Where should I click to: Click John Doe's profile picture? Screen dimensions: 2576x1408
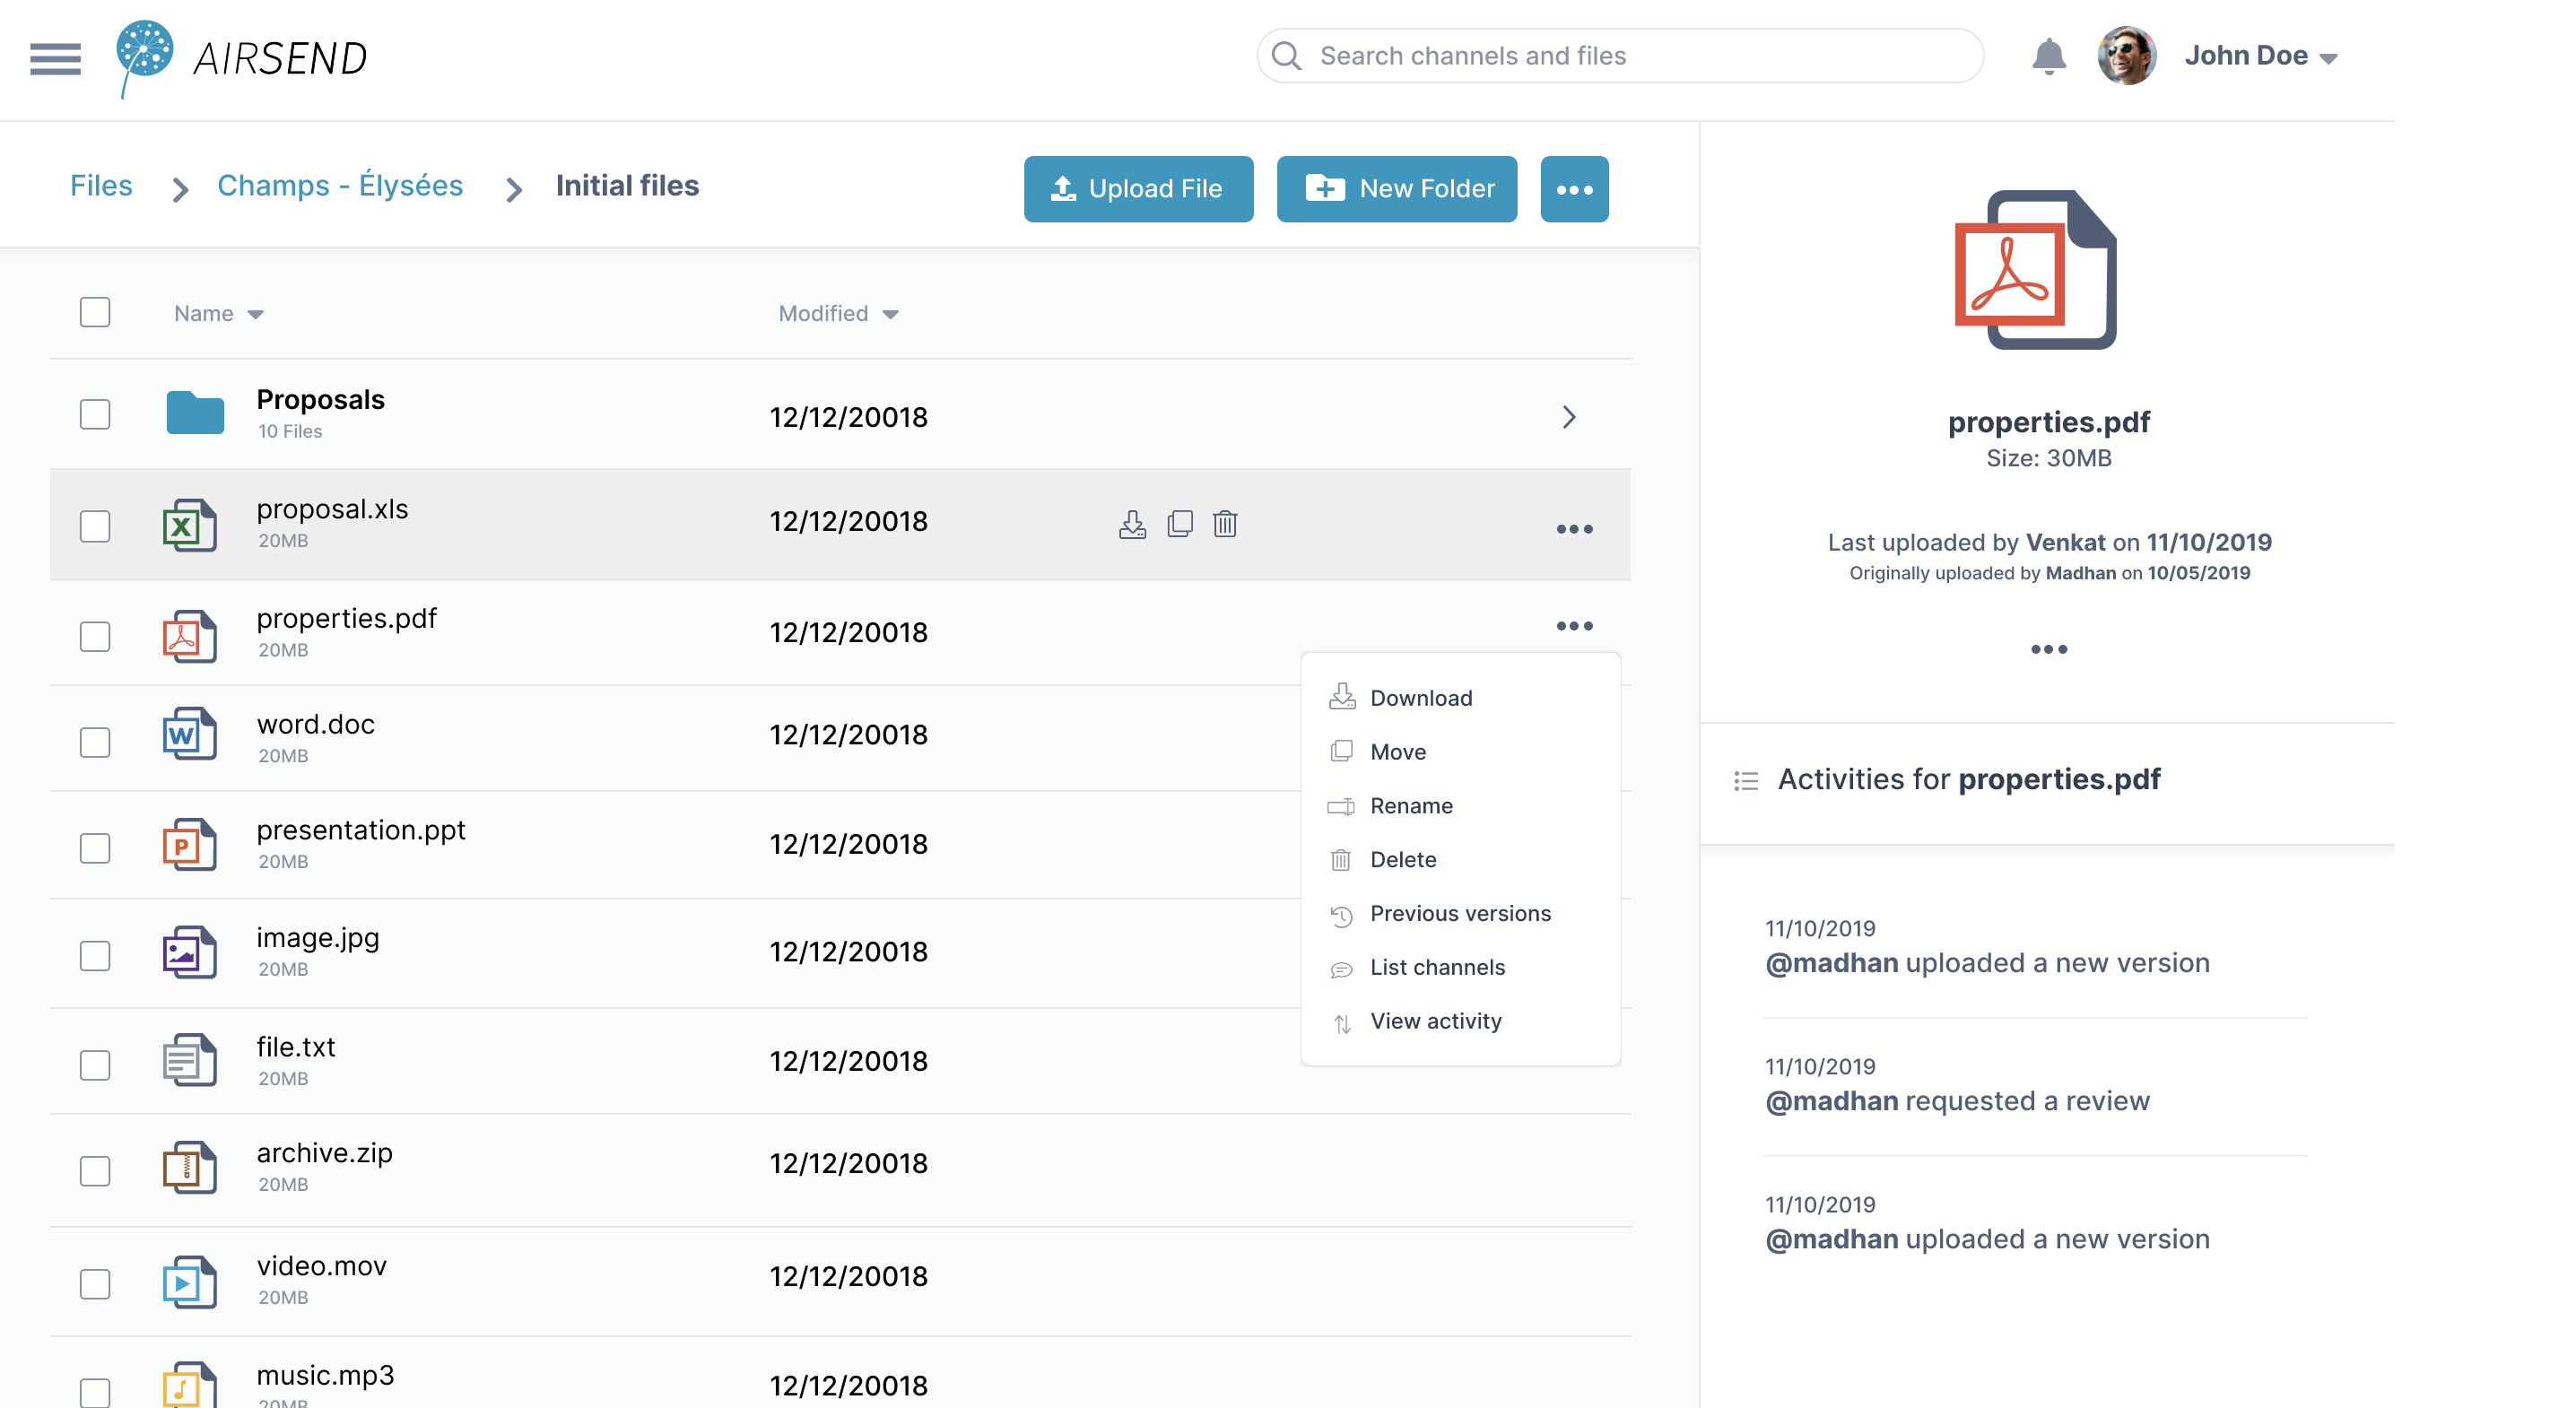point(2128,57)
